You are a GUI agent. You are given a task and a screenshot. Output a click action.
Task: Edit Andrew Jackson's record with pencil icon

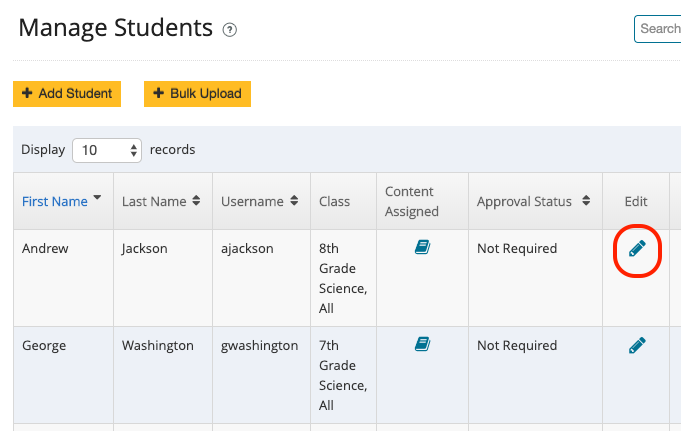pos(637,249)
